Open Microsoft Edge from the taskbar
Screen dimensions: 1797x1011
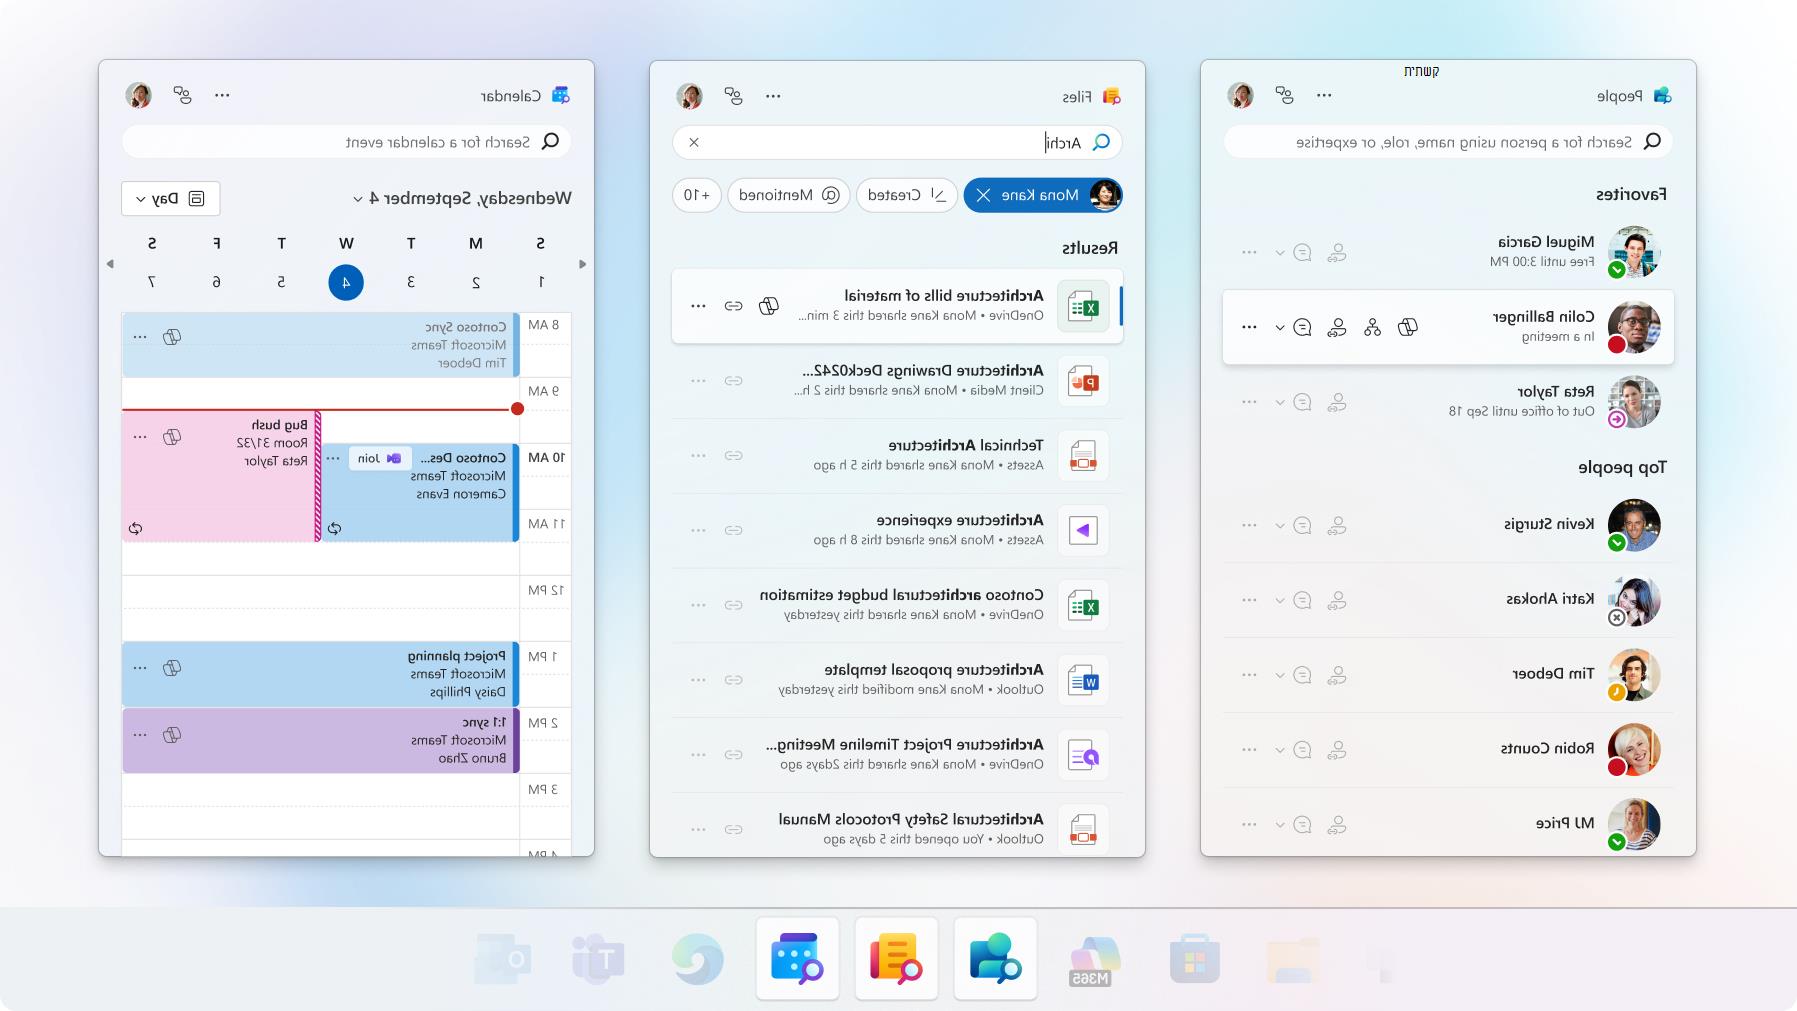pos(697,959)
